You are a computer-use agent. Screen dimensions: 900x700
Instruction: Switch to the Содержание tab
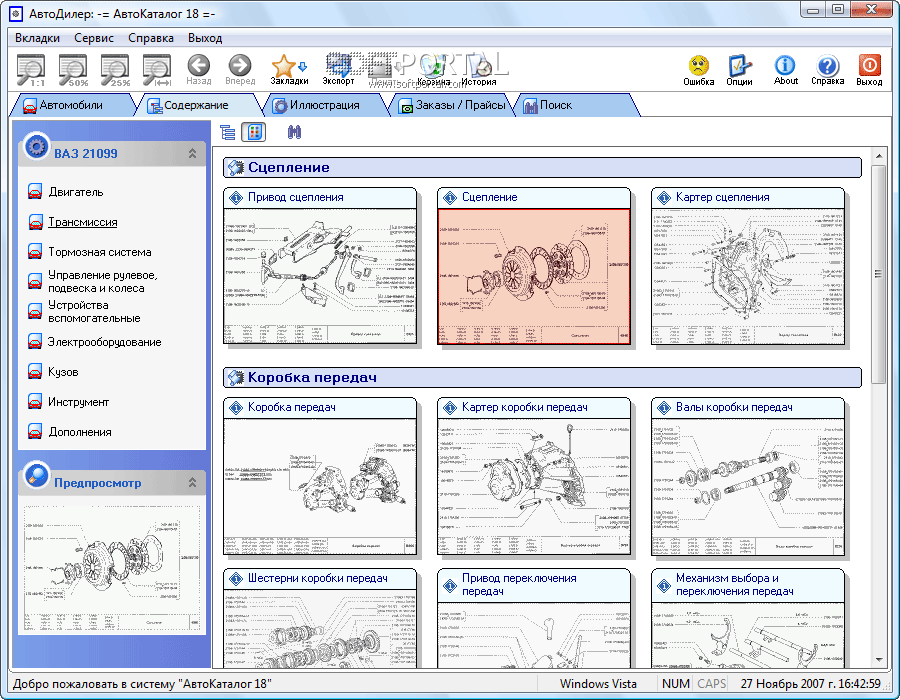(x=196, y=105)
